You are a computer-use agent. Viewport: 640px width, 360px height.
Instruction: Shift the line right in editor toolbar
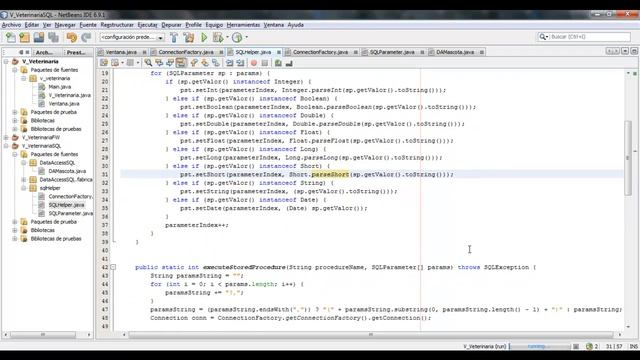pyautogui.click(x=240, y=63)
